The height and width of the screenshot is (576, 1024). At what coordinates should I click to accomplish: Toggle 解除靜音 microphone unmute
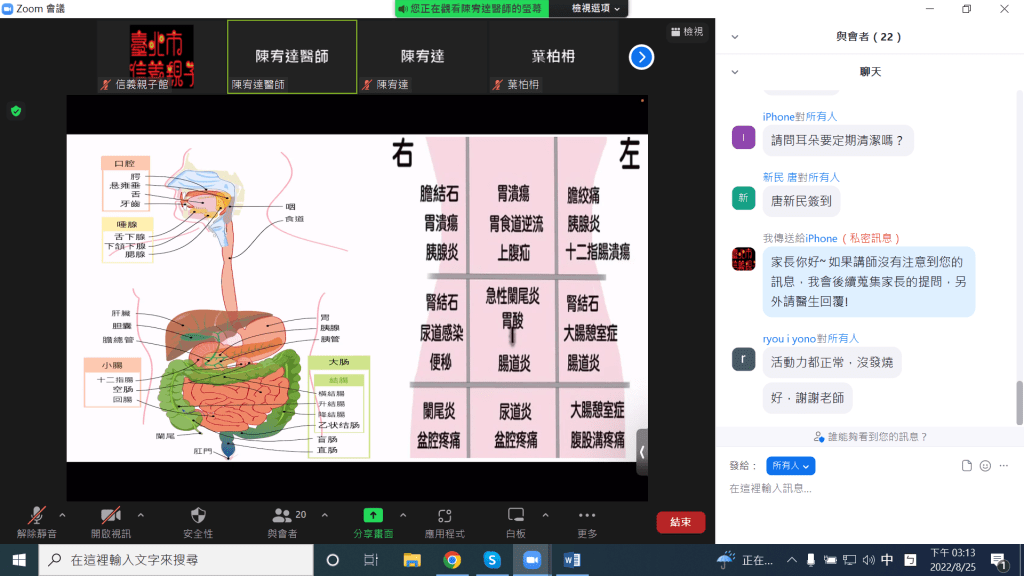pyautogui.click(x=37, y=516)
